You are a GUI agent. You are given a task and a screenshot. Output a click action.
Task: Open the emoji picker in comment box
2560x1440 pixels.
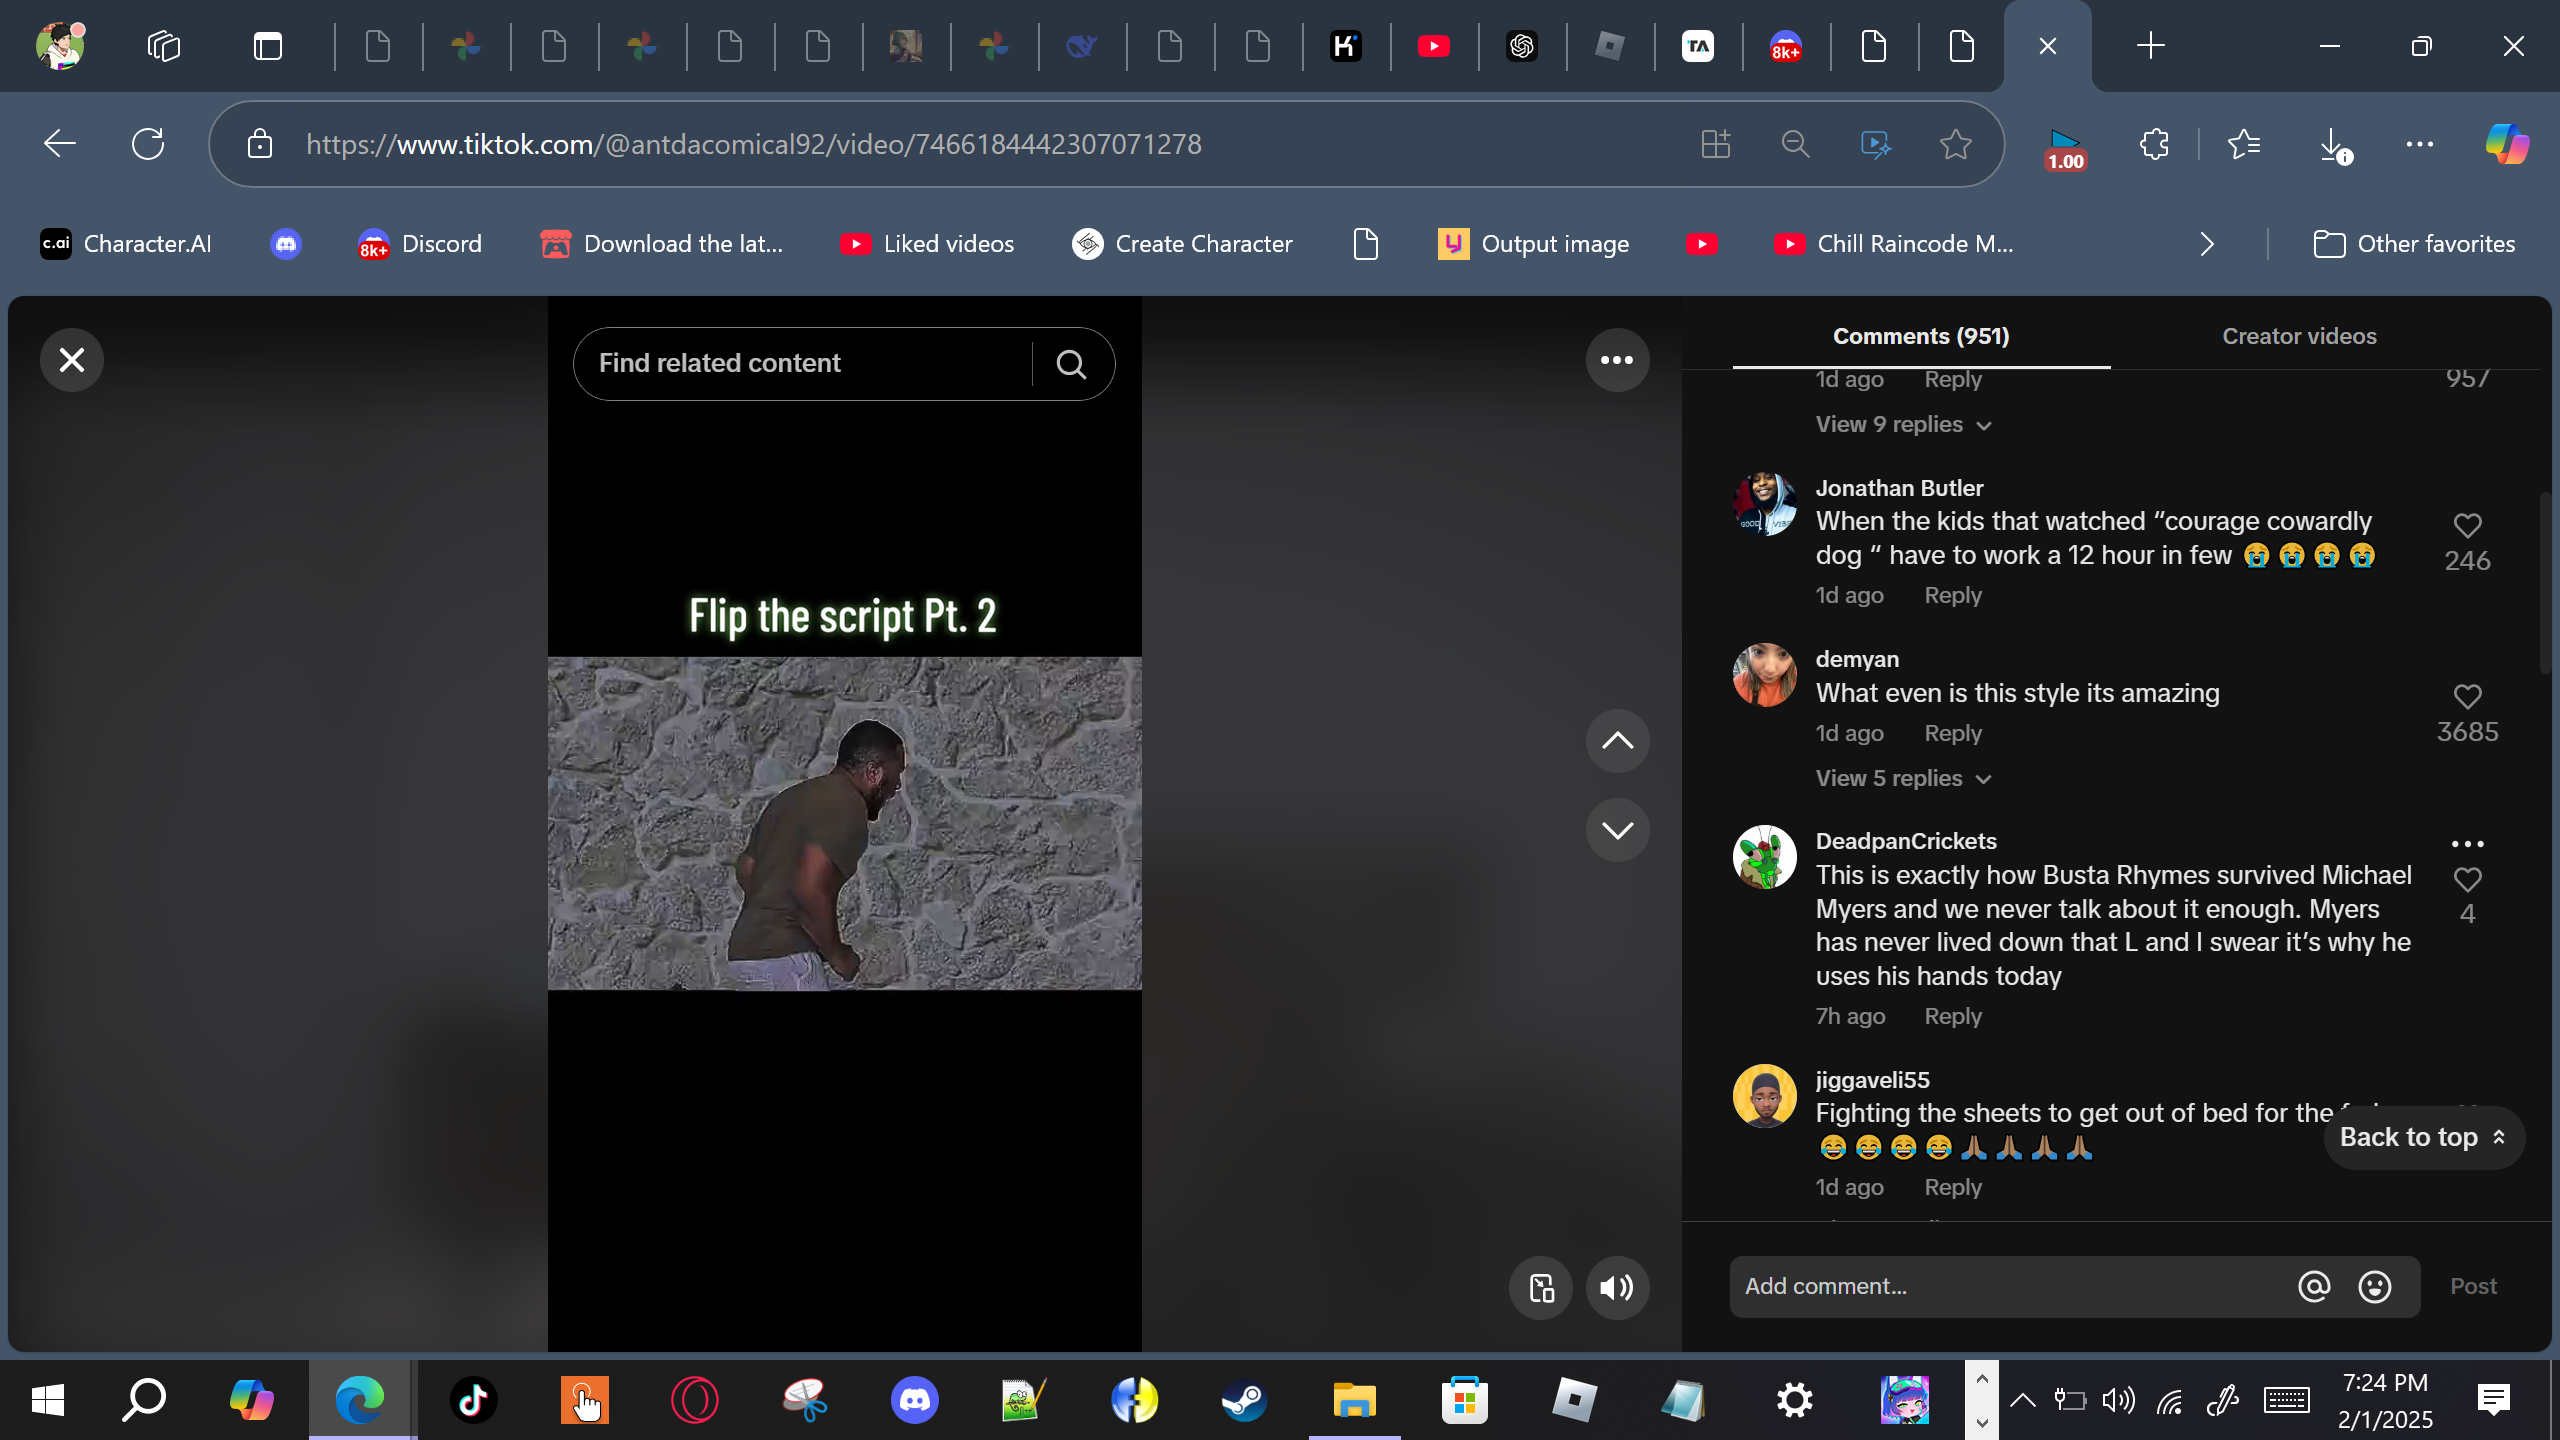pos(2374,1287)
